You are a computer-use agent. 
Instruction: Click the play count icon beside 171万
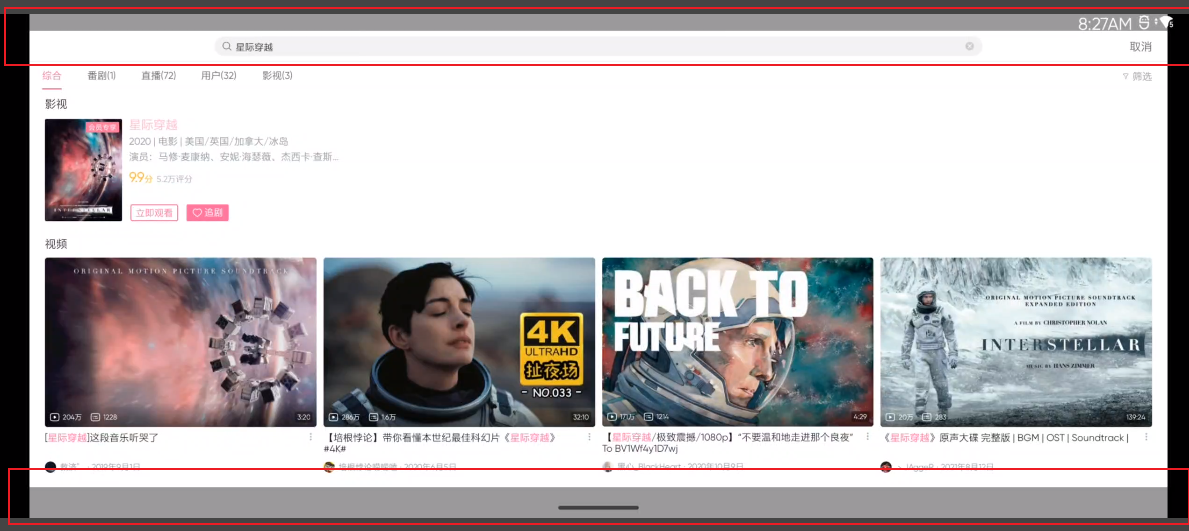point(612,417)
